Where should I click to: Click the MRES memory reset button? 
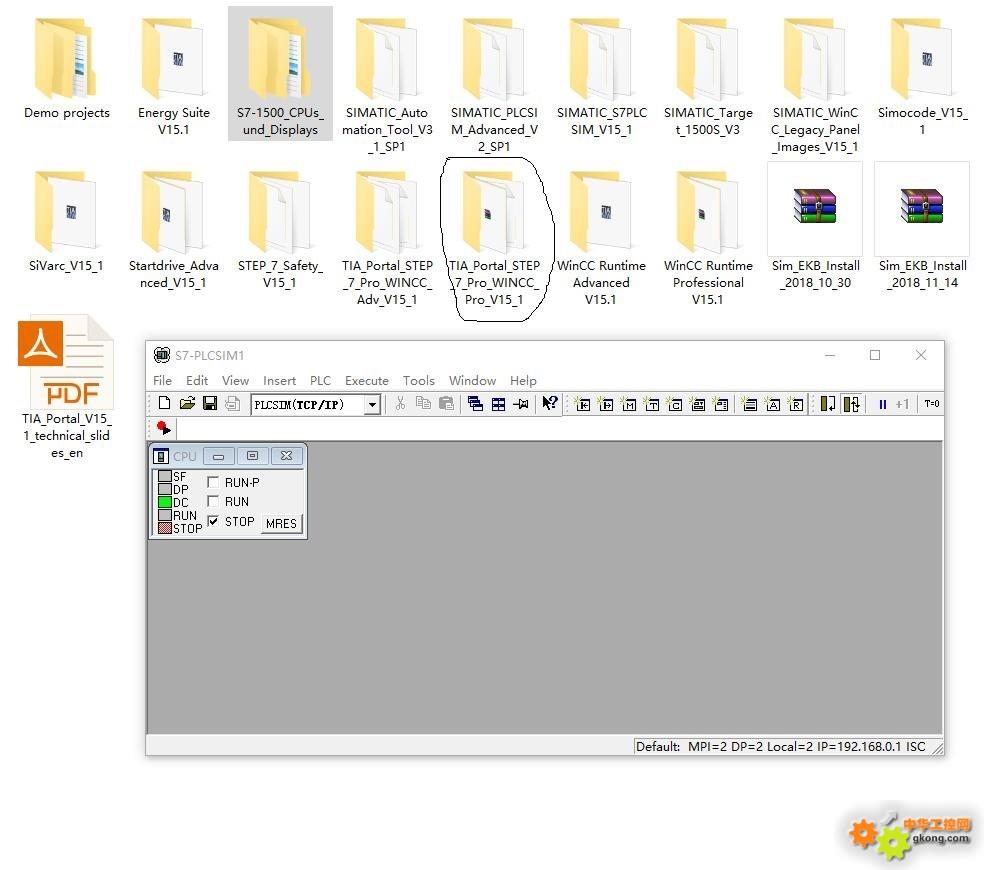[281, 524]
